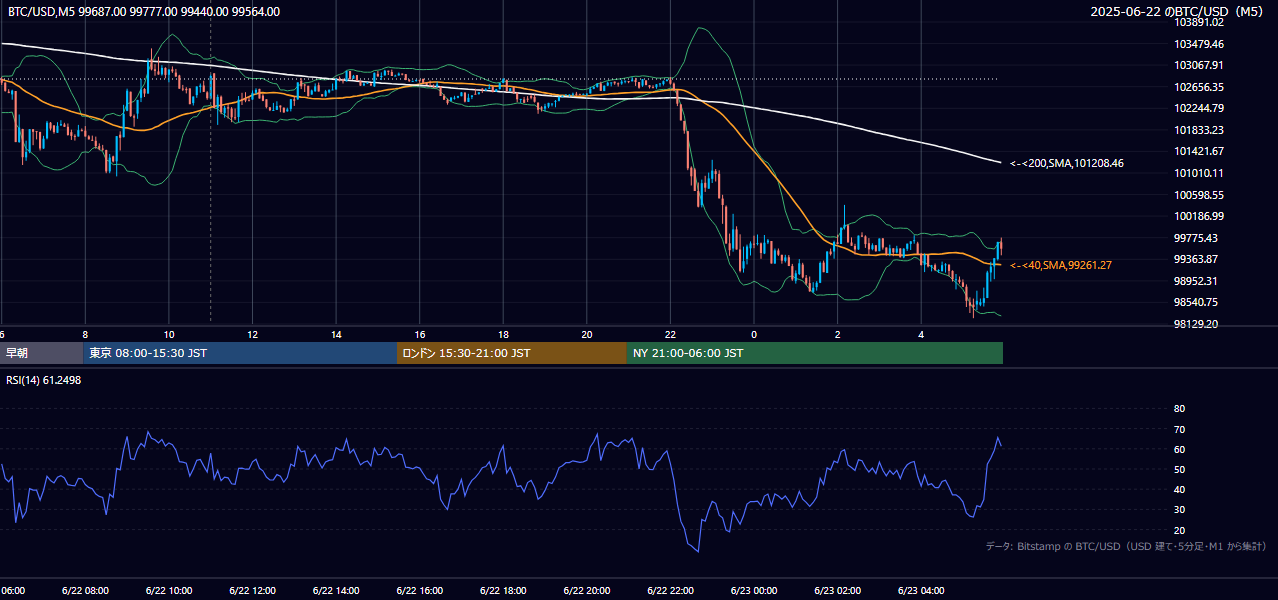Click the Bitstamp data source note
This screenshot has height=600, width=1278.
1126,547
